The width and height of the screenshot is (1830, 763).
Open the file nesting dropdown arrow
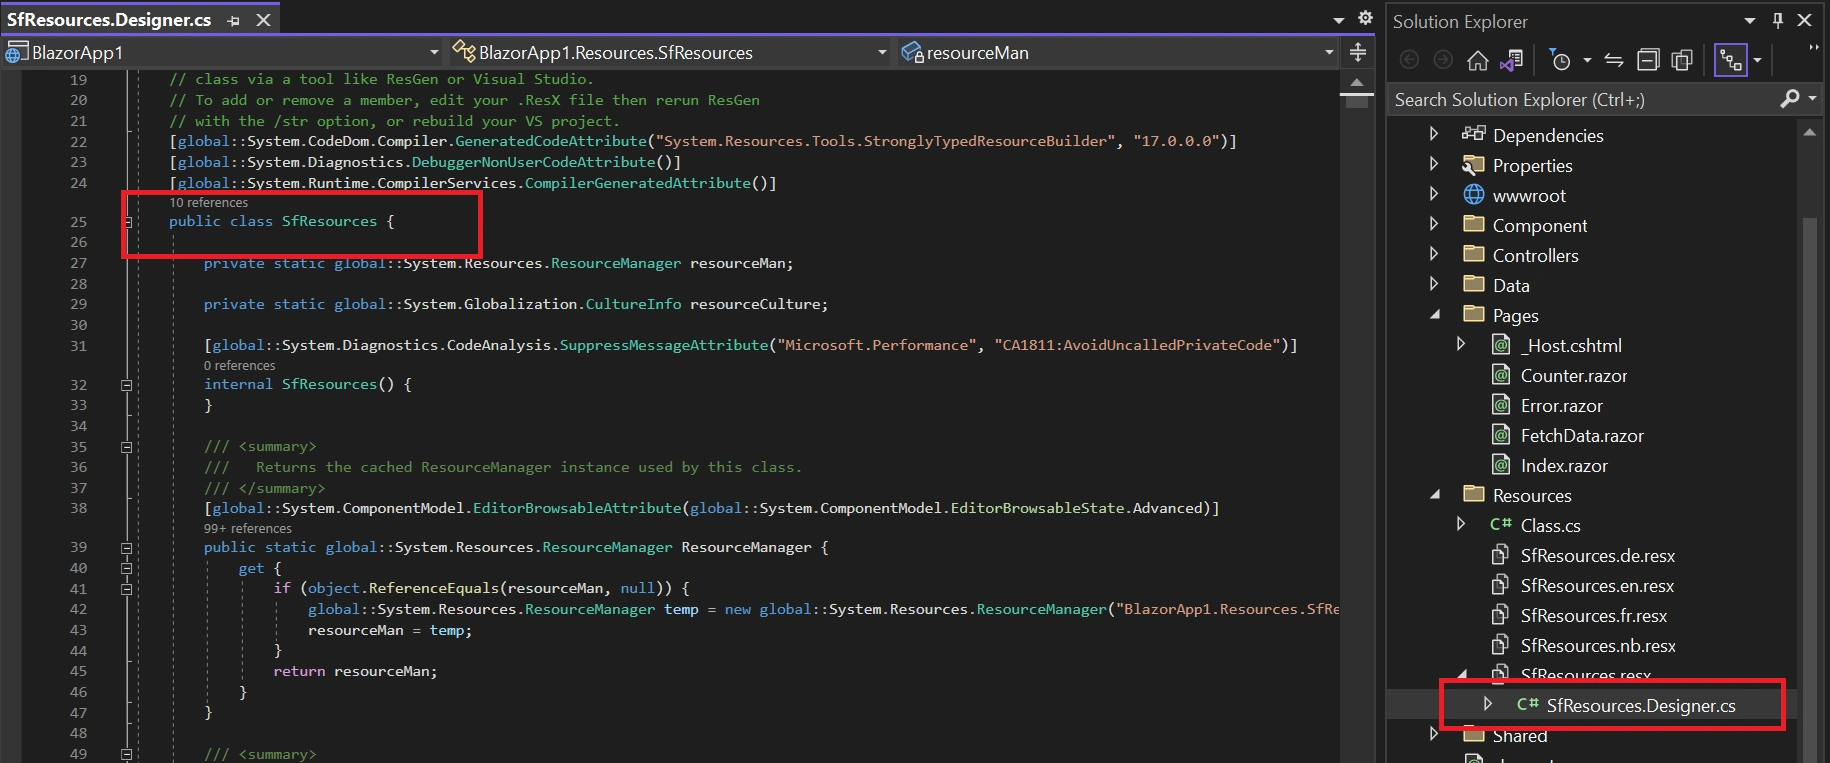pyautogui.click(x=1757, y=61)
